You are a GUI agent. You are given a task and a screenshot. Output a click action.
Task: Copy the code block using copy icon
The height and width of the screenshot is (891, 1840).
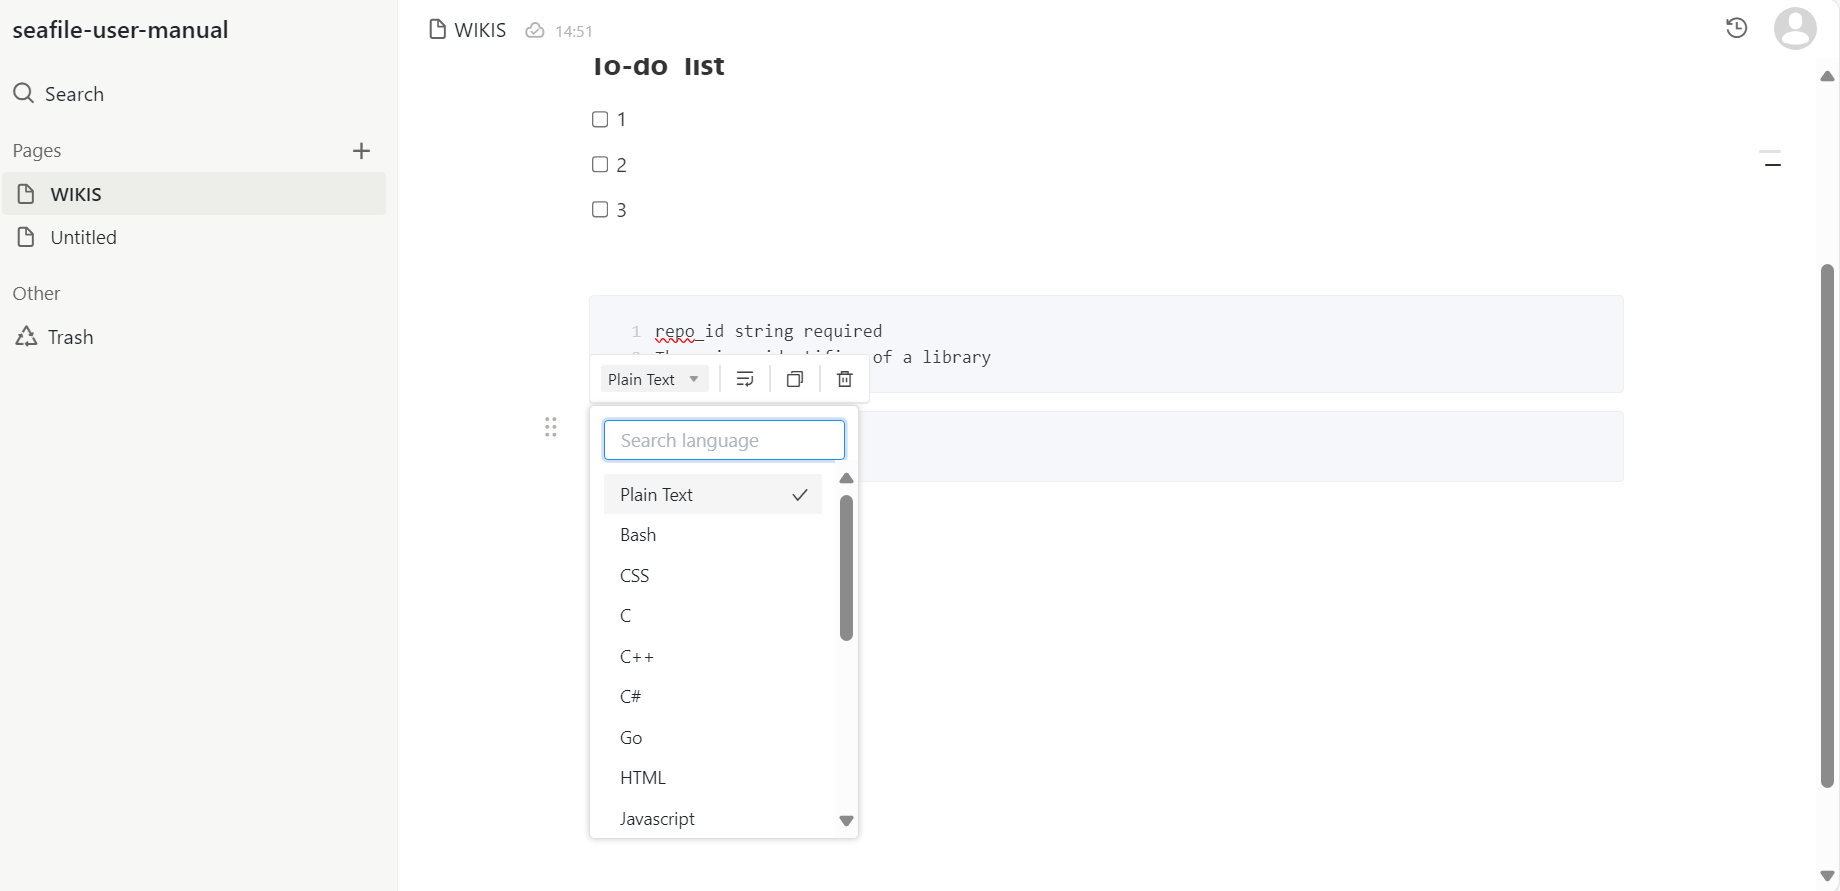pyautogui.click(x=795, y=379)
